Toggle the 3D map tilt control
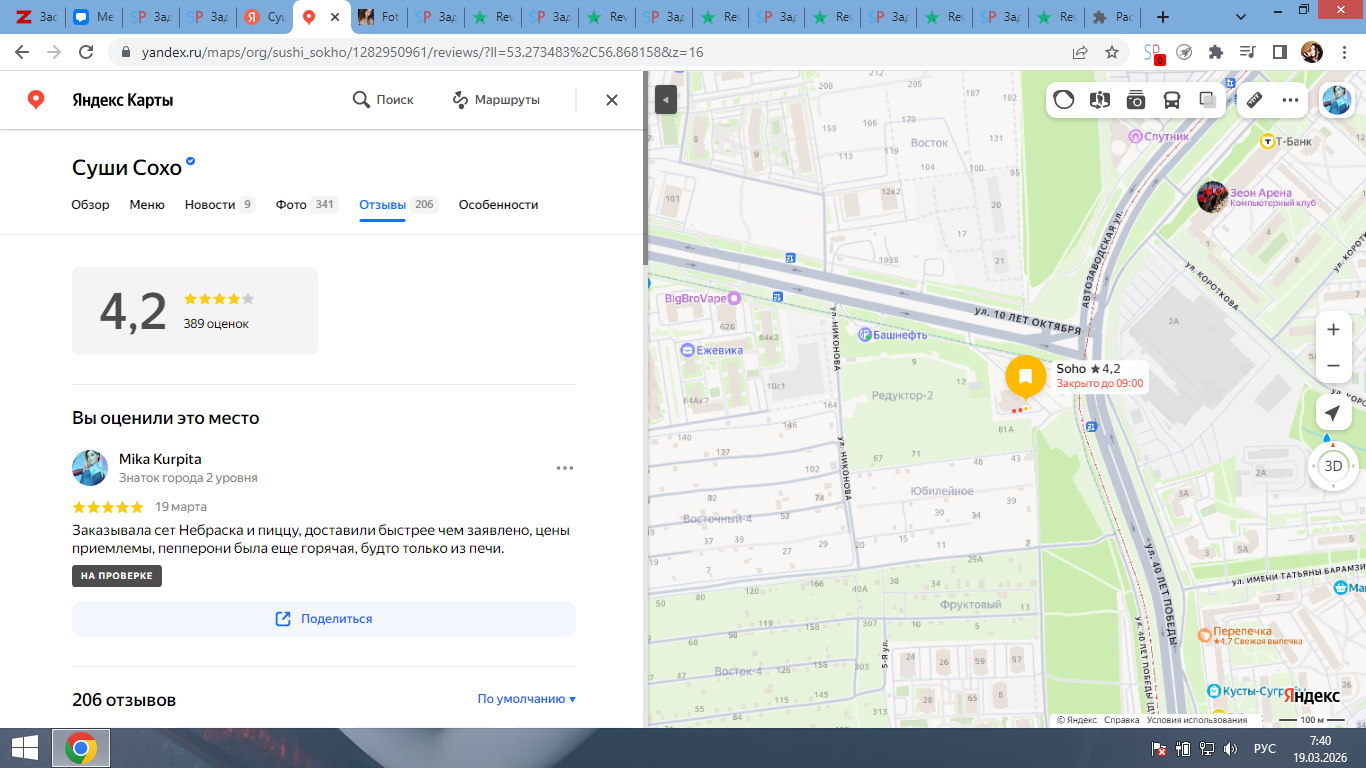Screen dimensions: 1366x768 pos(1333,466)
